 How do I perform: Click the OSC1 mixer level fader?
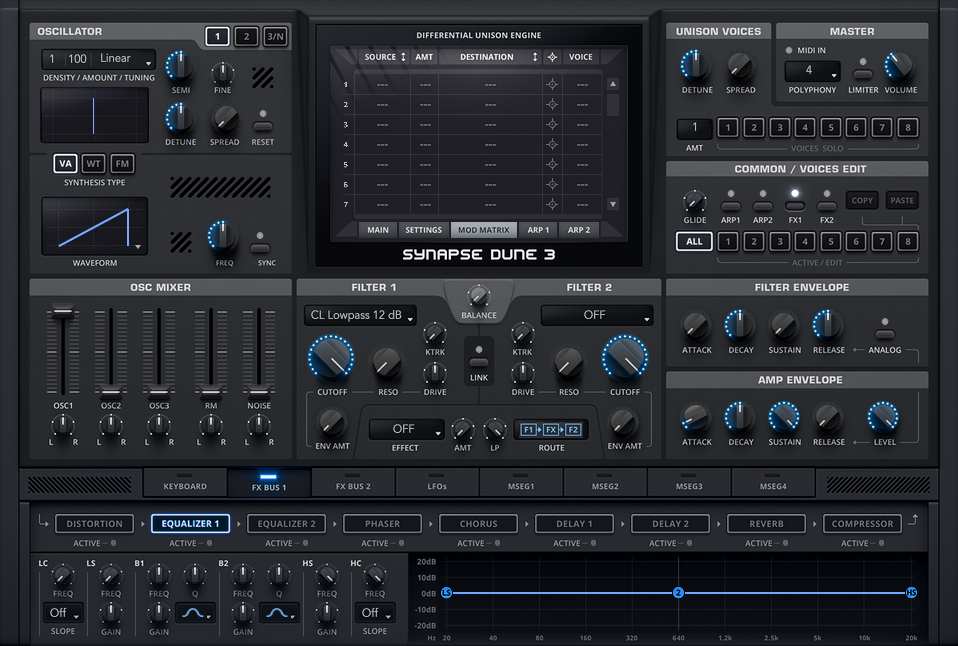click(62, 312)
